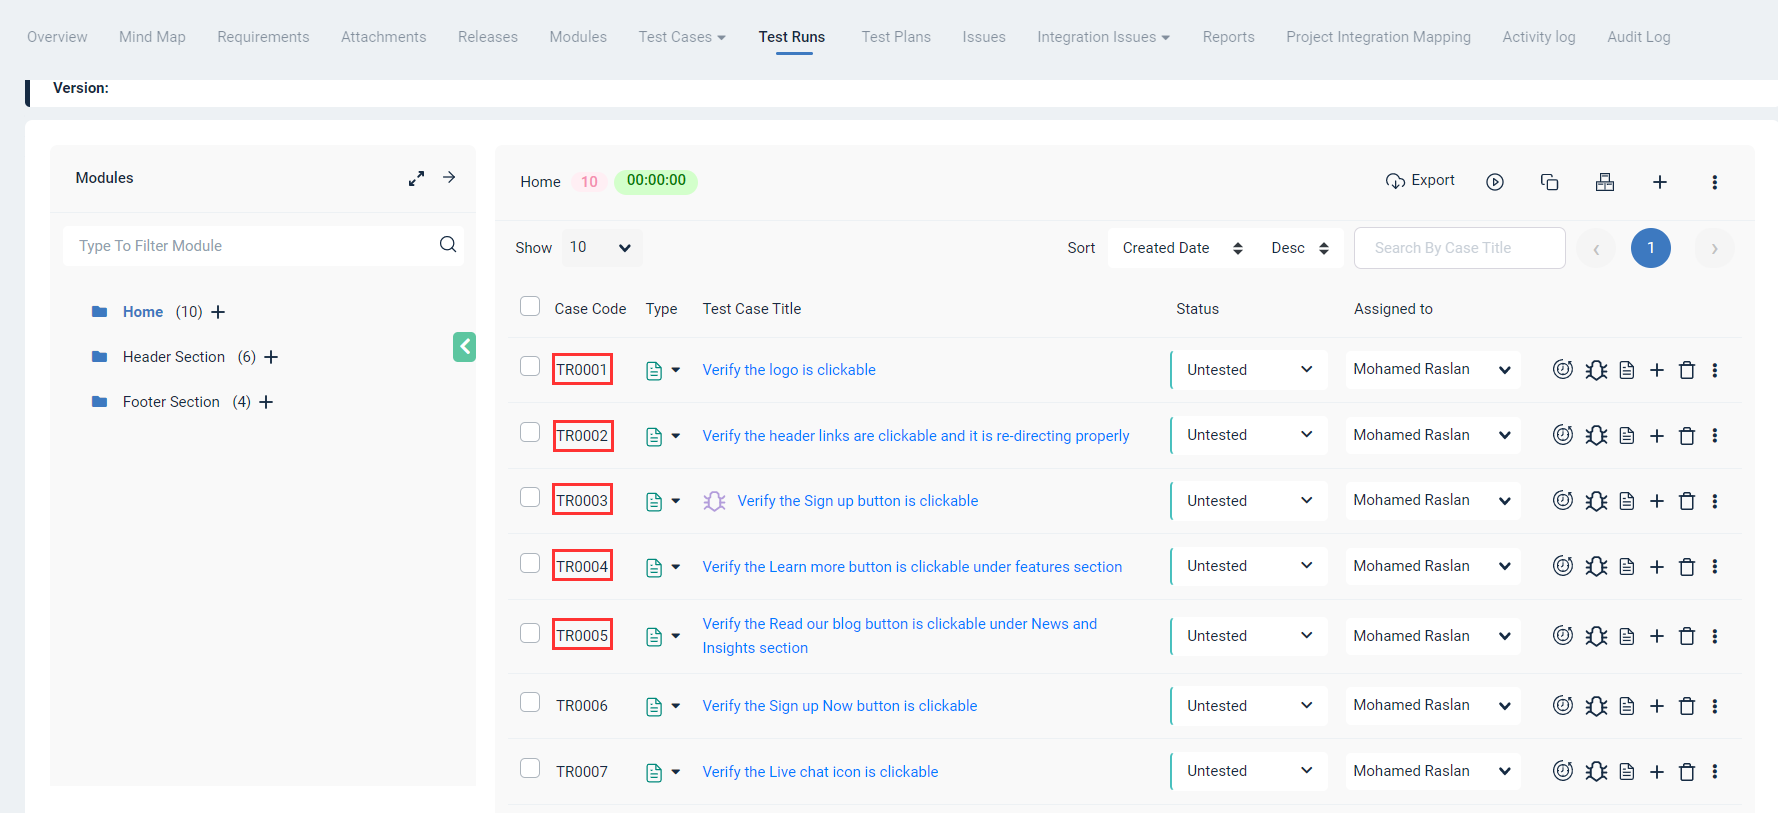
Task: Click plus icon in TR0004 row
Action: 1657,567
